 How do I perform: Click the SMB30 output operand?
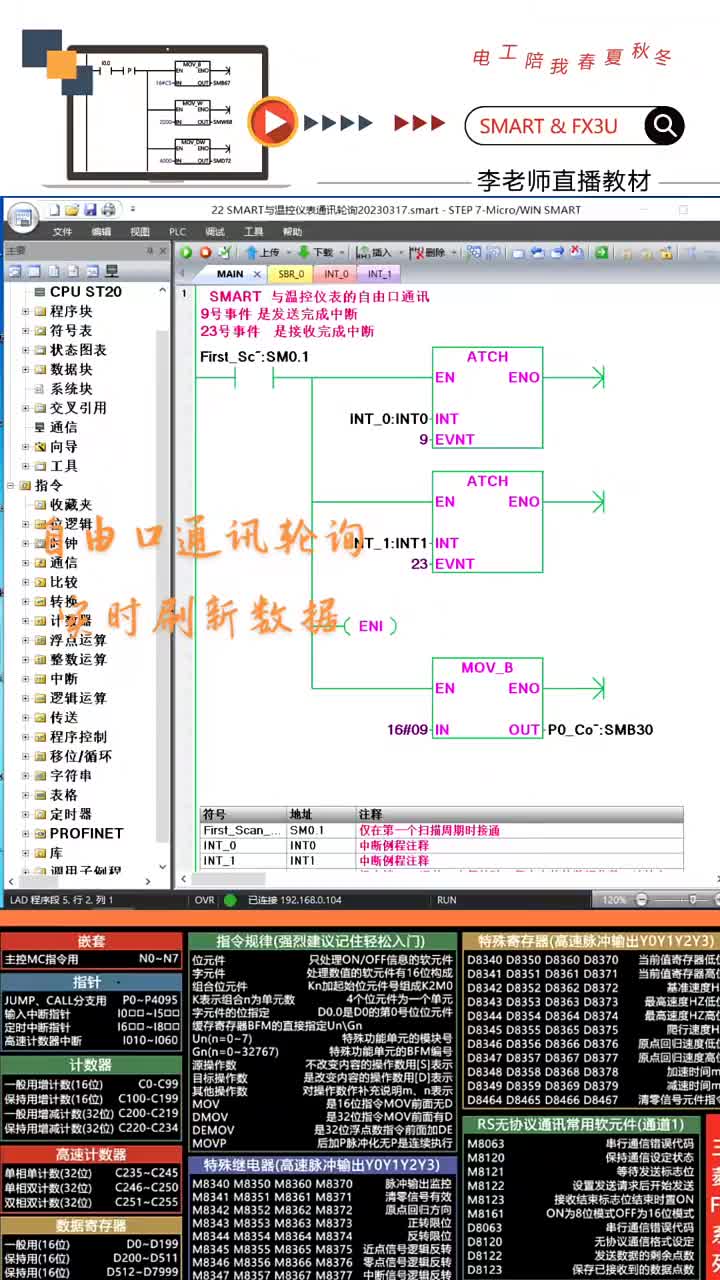click(600, 730)
